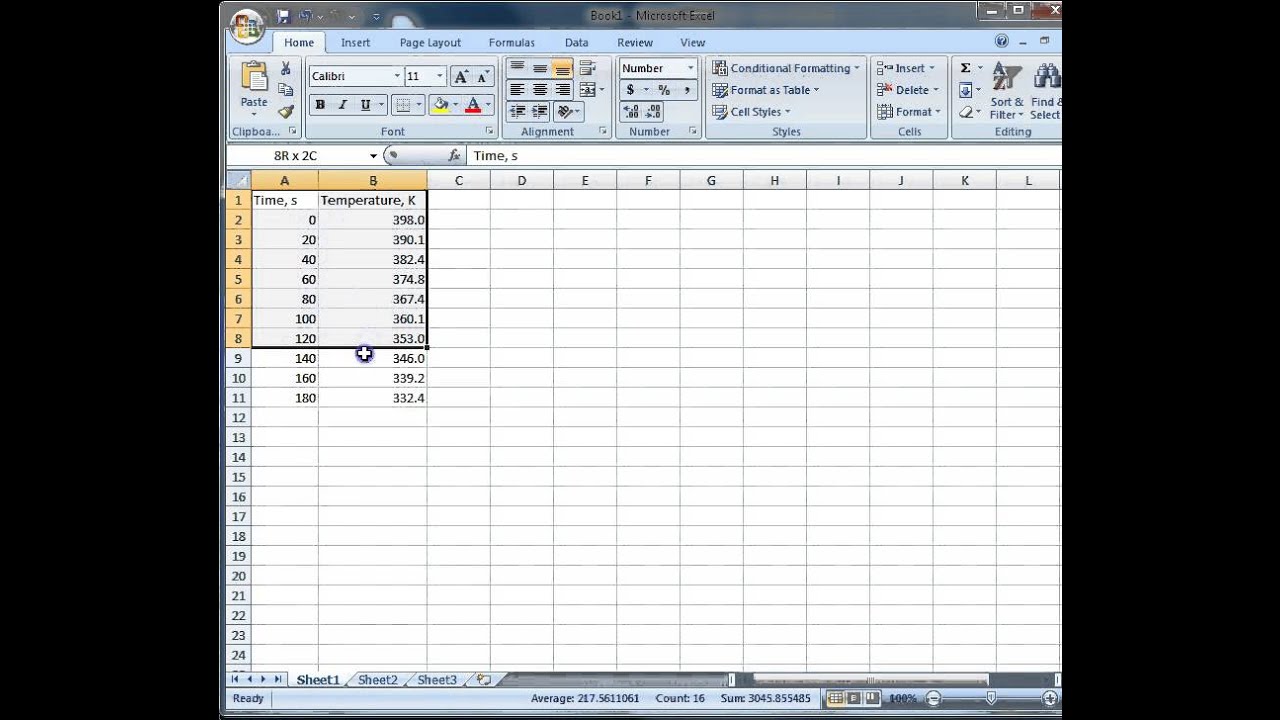Apply Percent Style format
The height and width of the screenshot is (720, 1280).
[663, 90]
